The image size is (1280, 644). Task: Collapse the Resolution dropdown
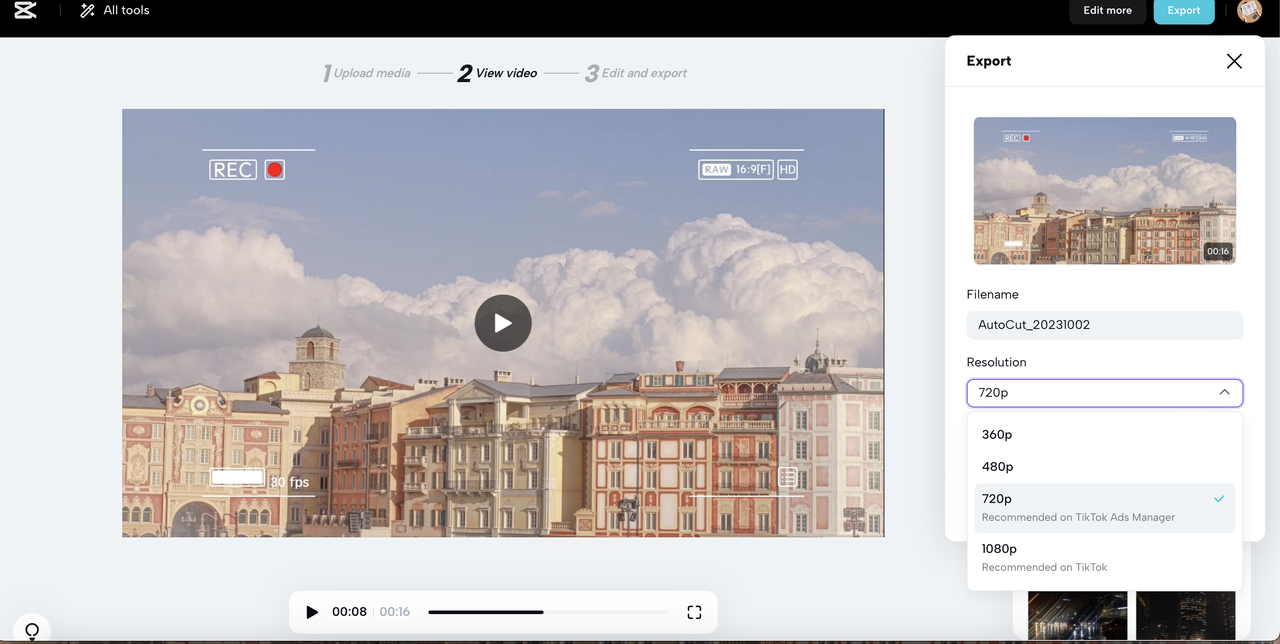(x=1105, y=393)
